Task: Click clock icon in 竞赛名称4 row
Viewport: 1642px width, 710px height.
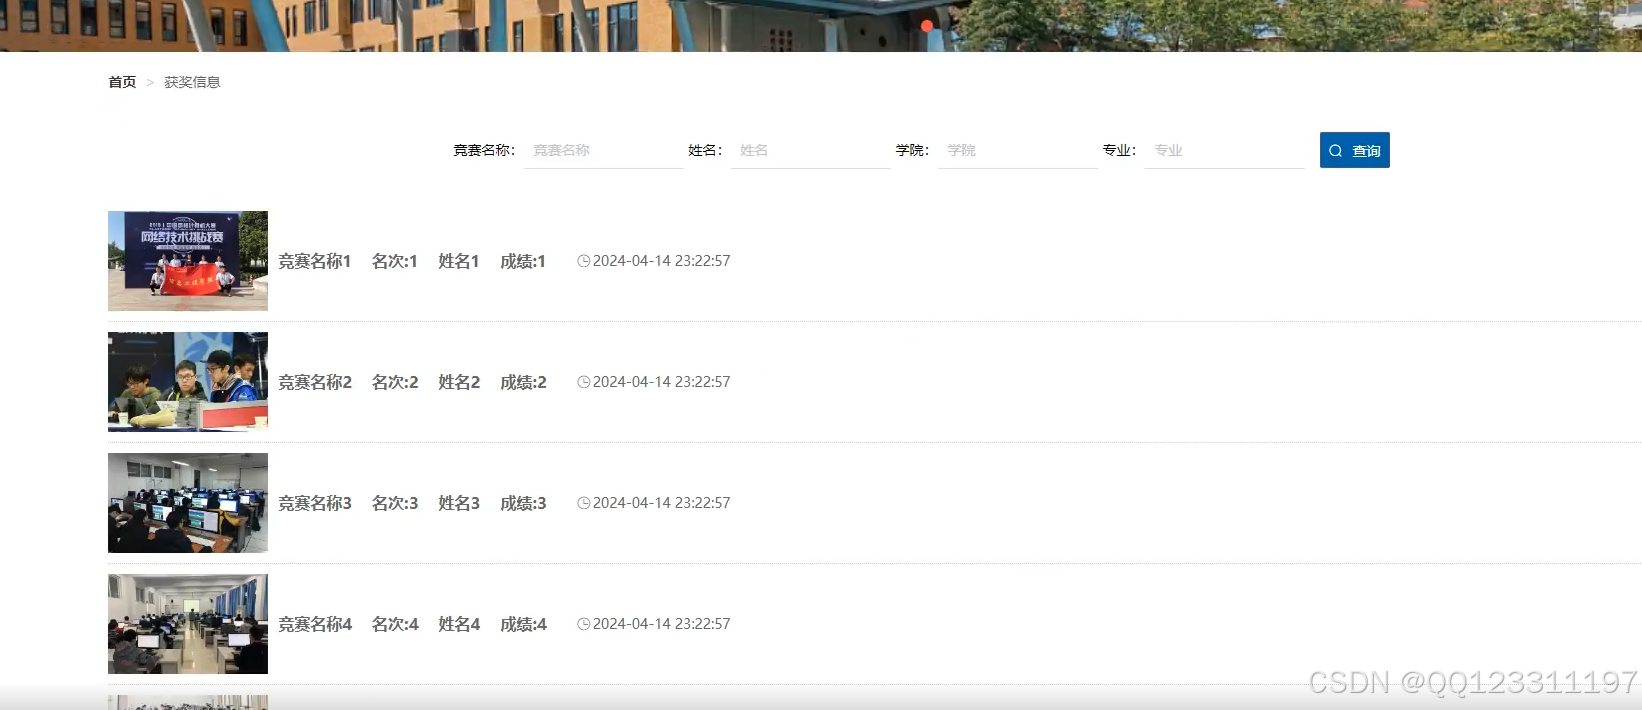Action: [x=584, y=624]
